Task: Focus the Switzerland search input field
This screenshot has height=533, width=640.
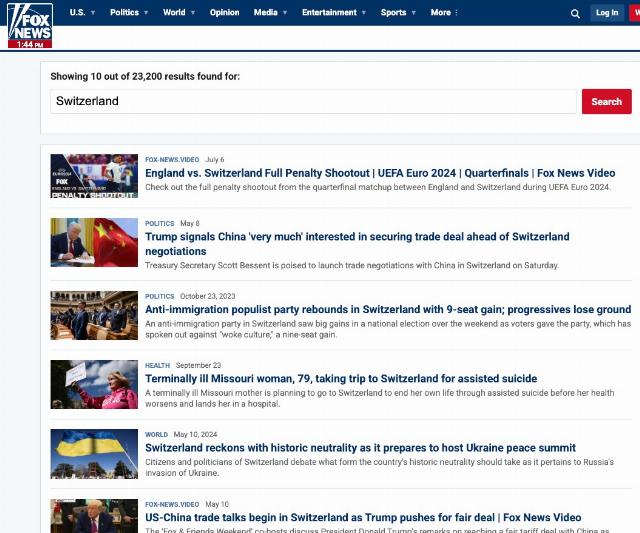Action: [313, 101]
